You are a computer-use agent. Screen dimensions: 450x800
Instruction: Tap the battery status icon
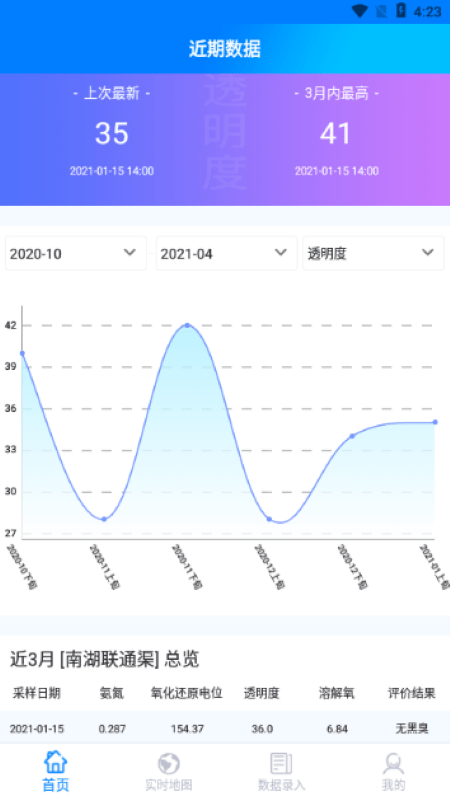coord(401,10)
